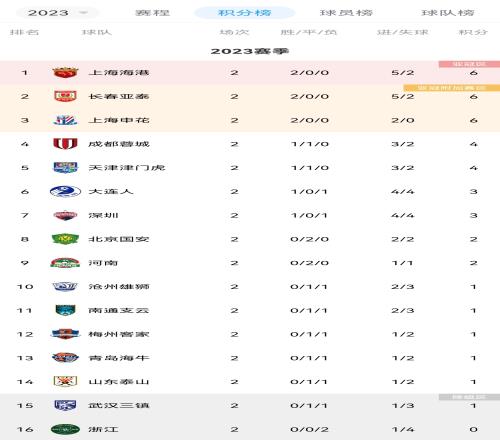Click the 上海申花 team logo
Screen dimensions: 500x440
[x=65, y=120]
